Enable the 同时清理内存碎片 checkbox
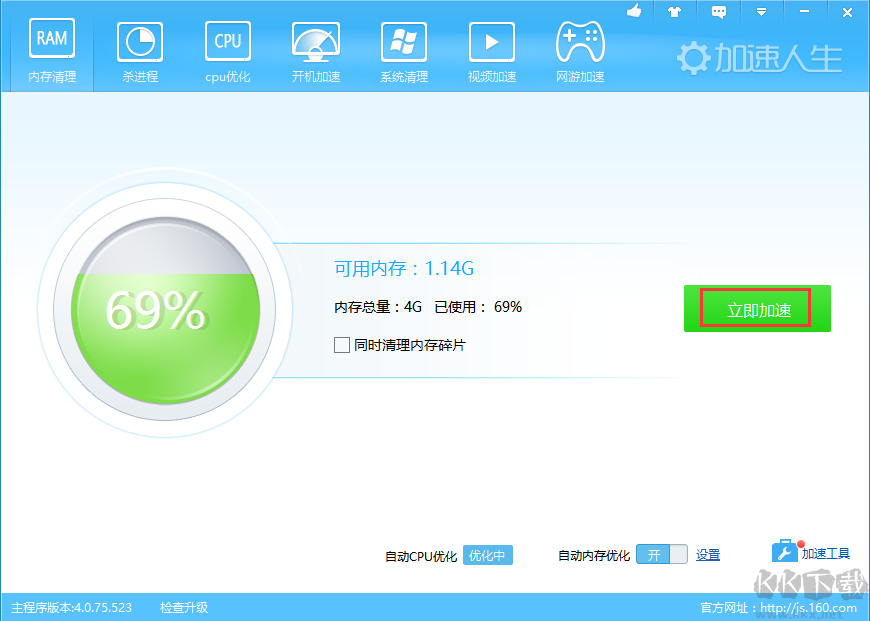The image size is (870, 621). [x=340, y=345]
